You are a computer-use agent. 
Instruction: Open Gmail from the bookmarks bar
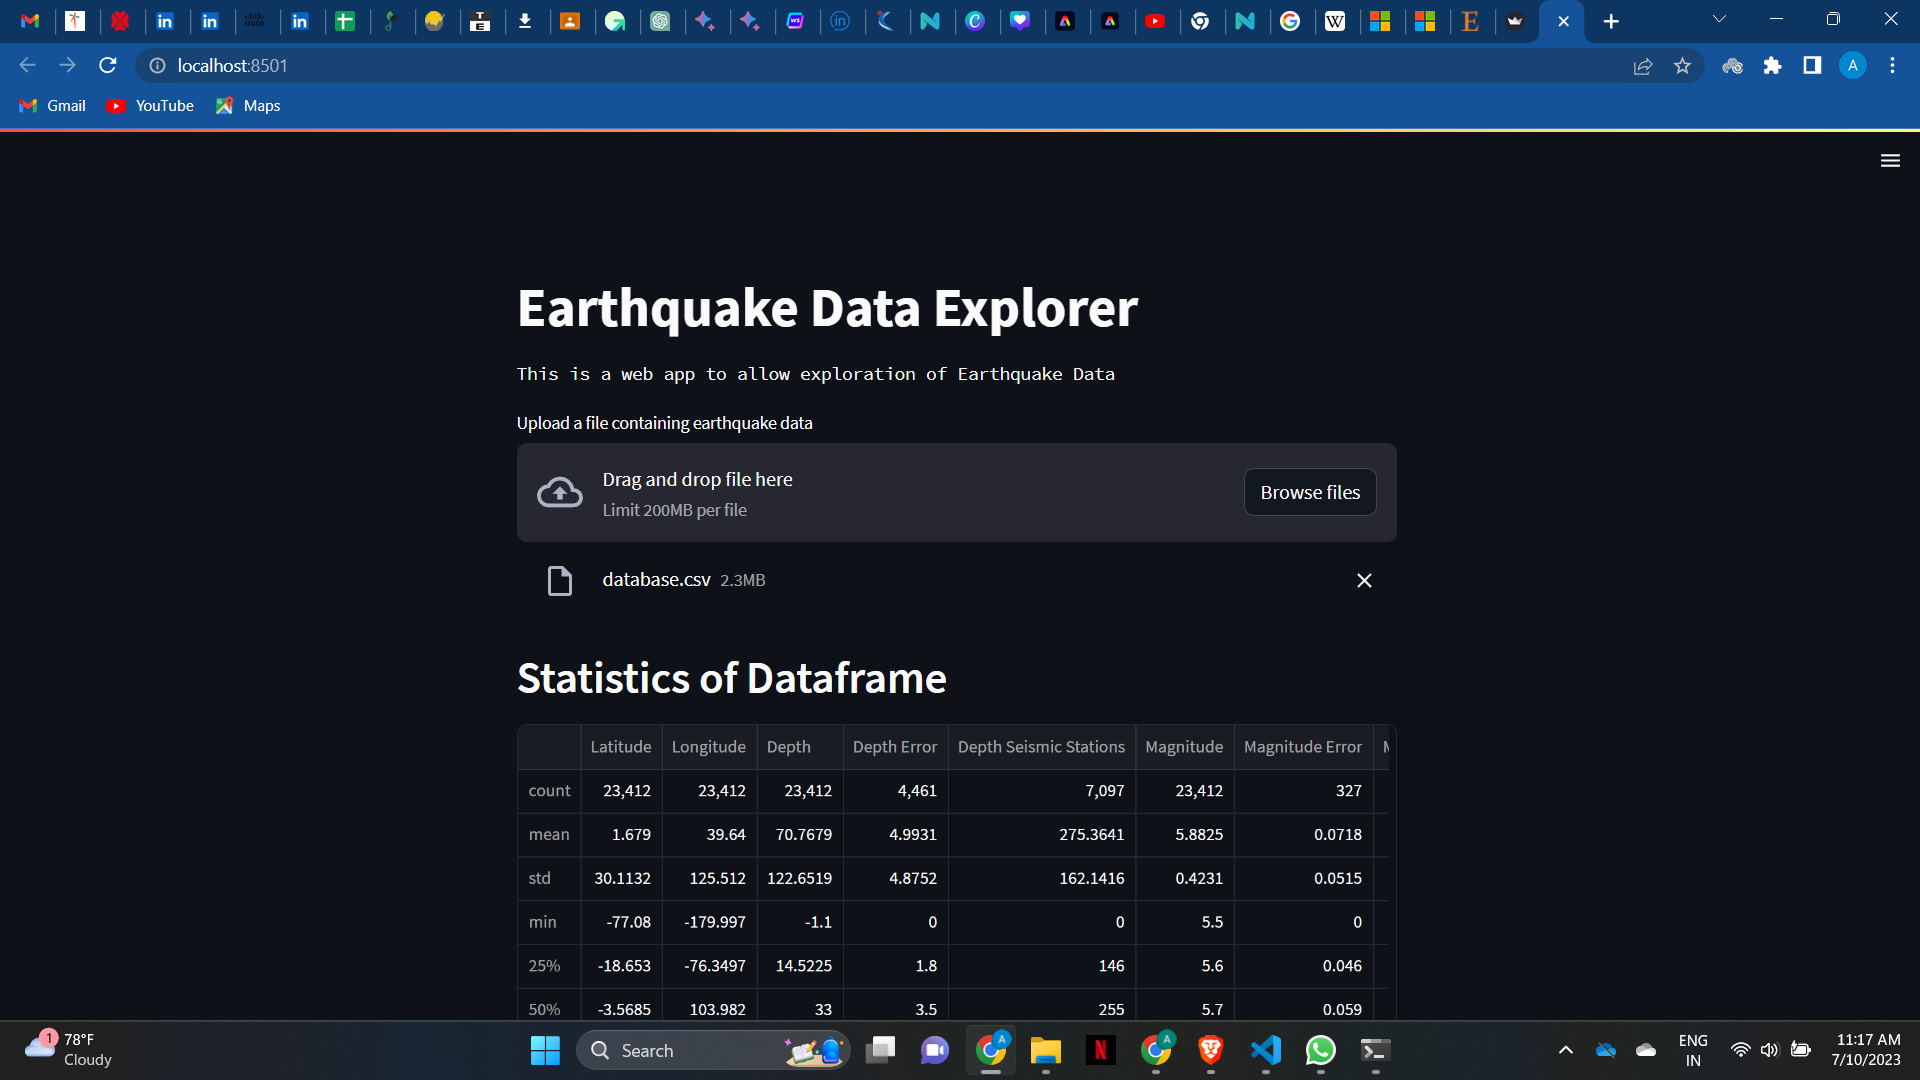pos(51,105)
